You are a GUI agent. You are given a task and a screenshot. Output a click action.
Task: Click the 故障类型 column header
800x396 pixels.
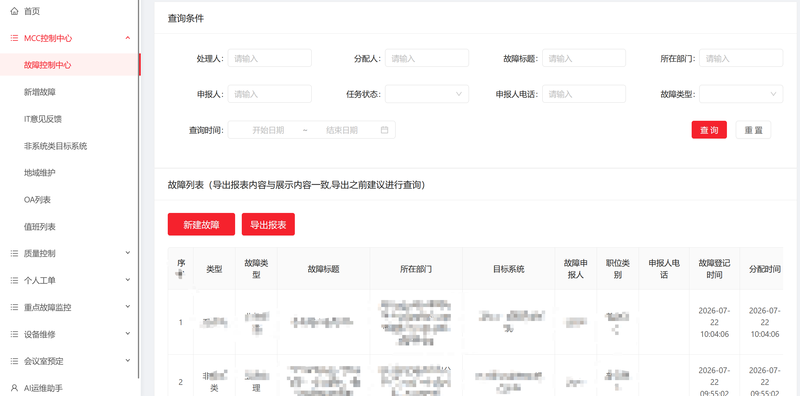coord(256,269)
